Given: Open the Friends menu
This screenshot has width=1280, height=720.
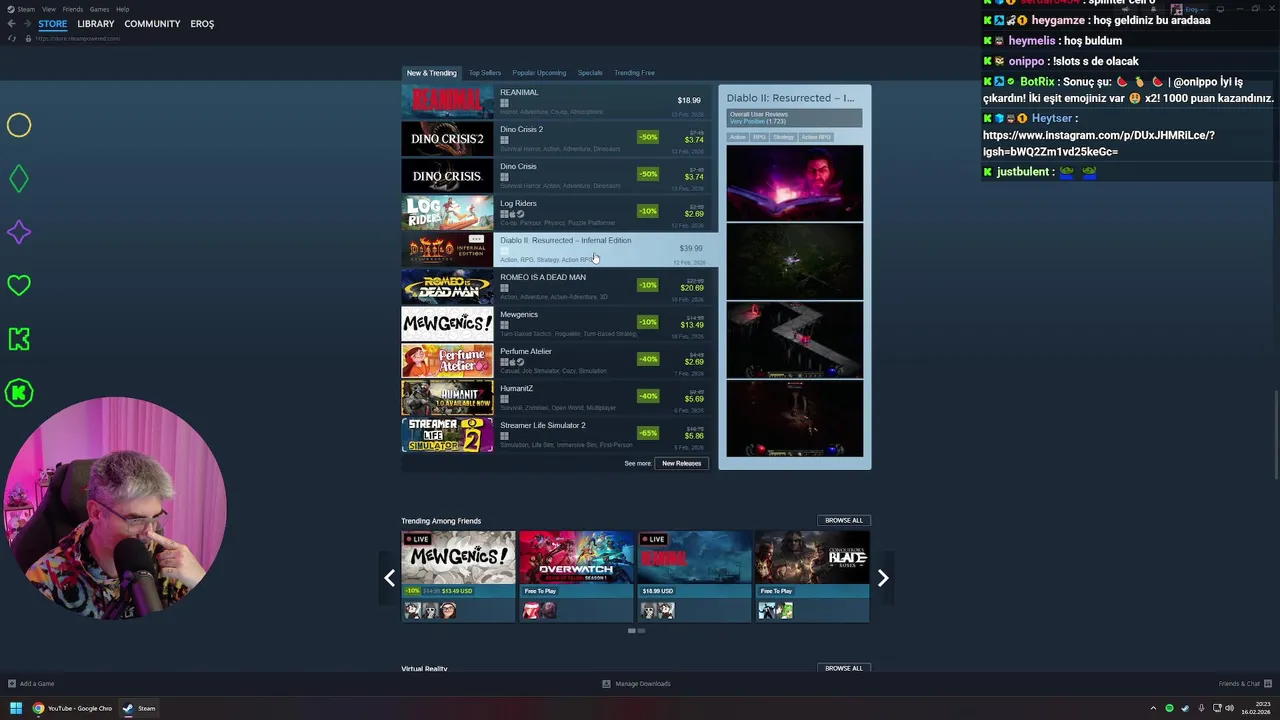Looking at the screenshot, I should click(x=73, y=9).
